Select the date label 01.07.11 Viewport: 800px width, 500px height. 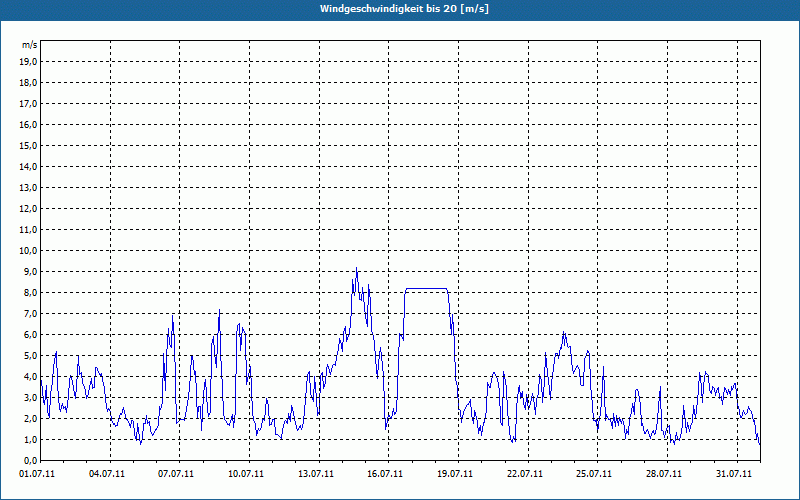pyautogui.click(x=37, y=474)
